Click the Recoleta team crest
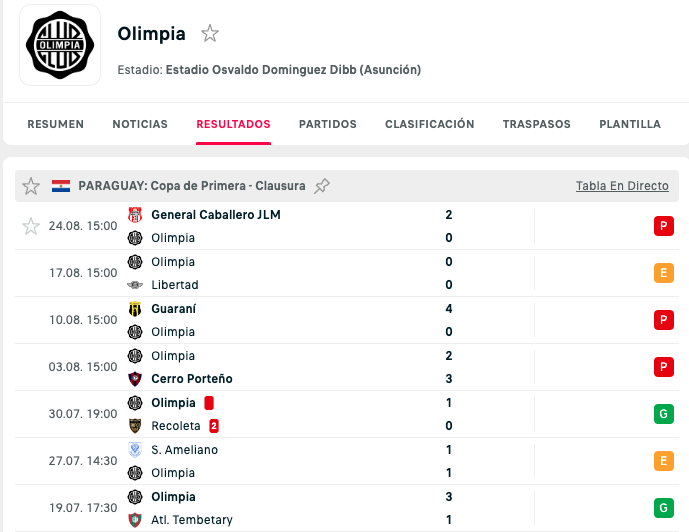 pos(135,426)
